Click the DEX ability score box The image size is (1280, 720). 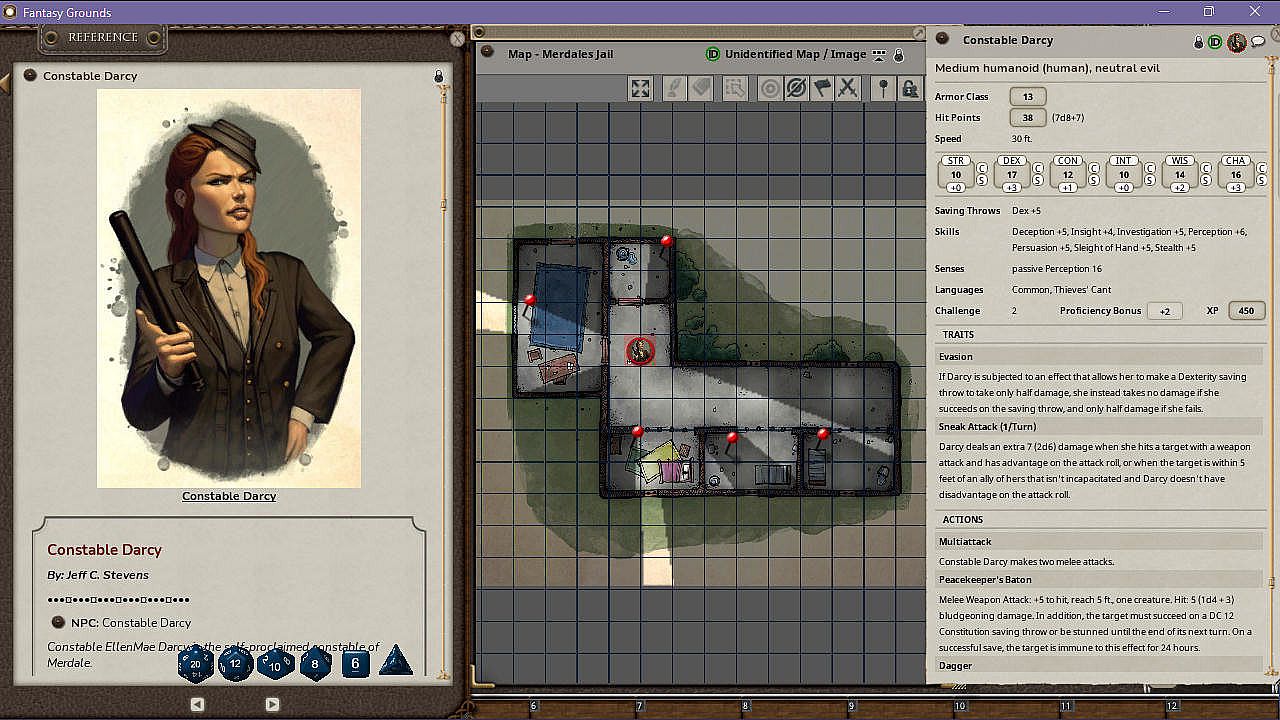[1012, 174]
